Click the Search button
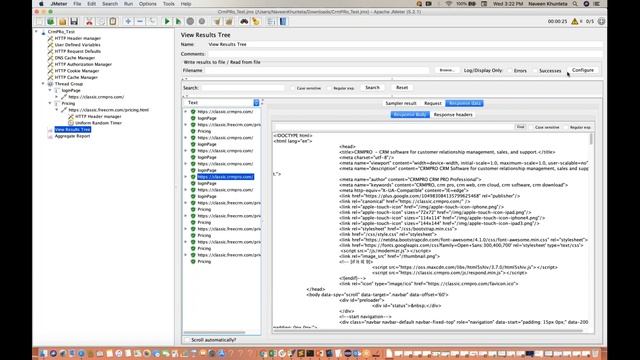This screenshot has width=640, height=360. (x=372, y=87)
